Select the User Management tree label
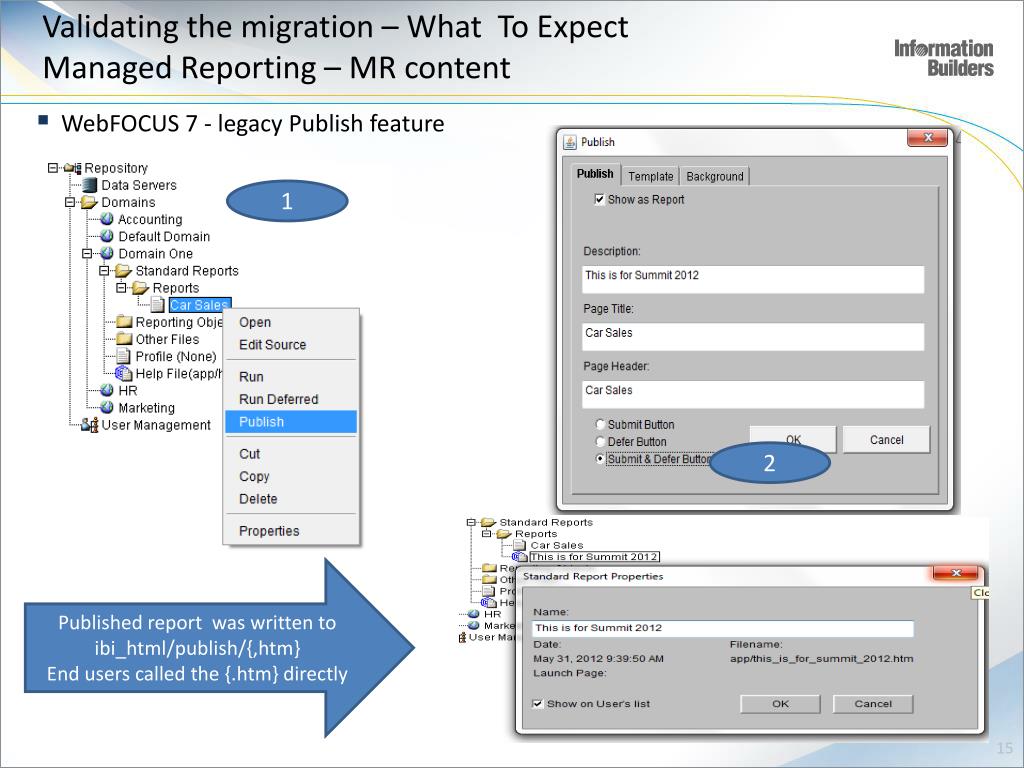This screenshot has width=1024, height=768. [x=155, y=424]
